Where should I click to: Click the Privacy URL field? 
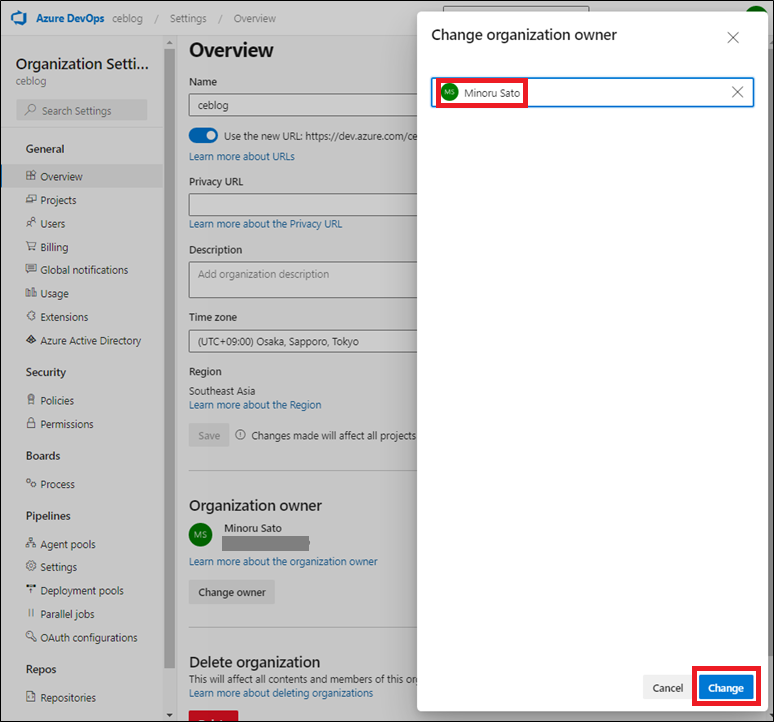(303, 204)
